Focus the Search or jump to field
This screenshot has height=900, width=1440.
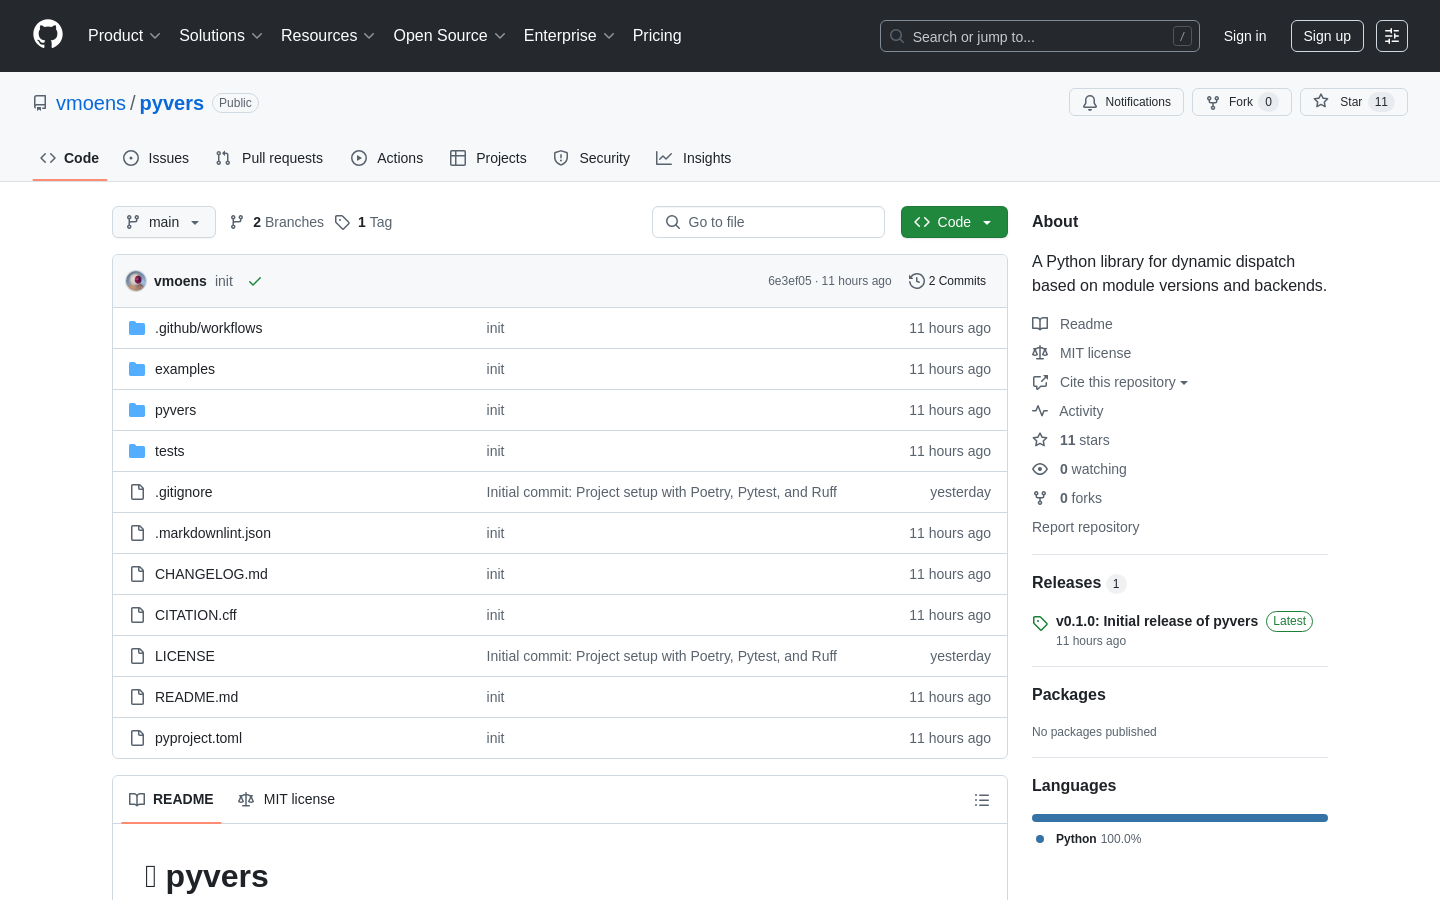click(1040, 36)
